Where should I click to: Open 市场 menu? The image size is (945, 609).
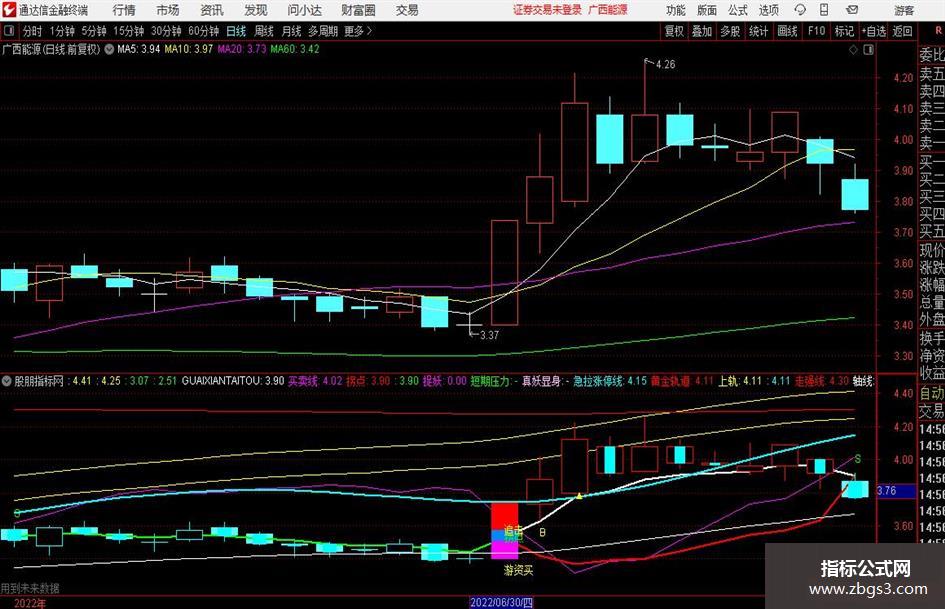[168, 10]
